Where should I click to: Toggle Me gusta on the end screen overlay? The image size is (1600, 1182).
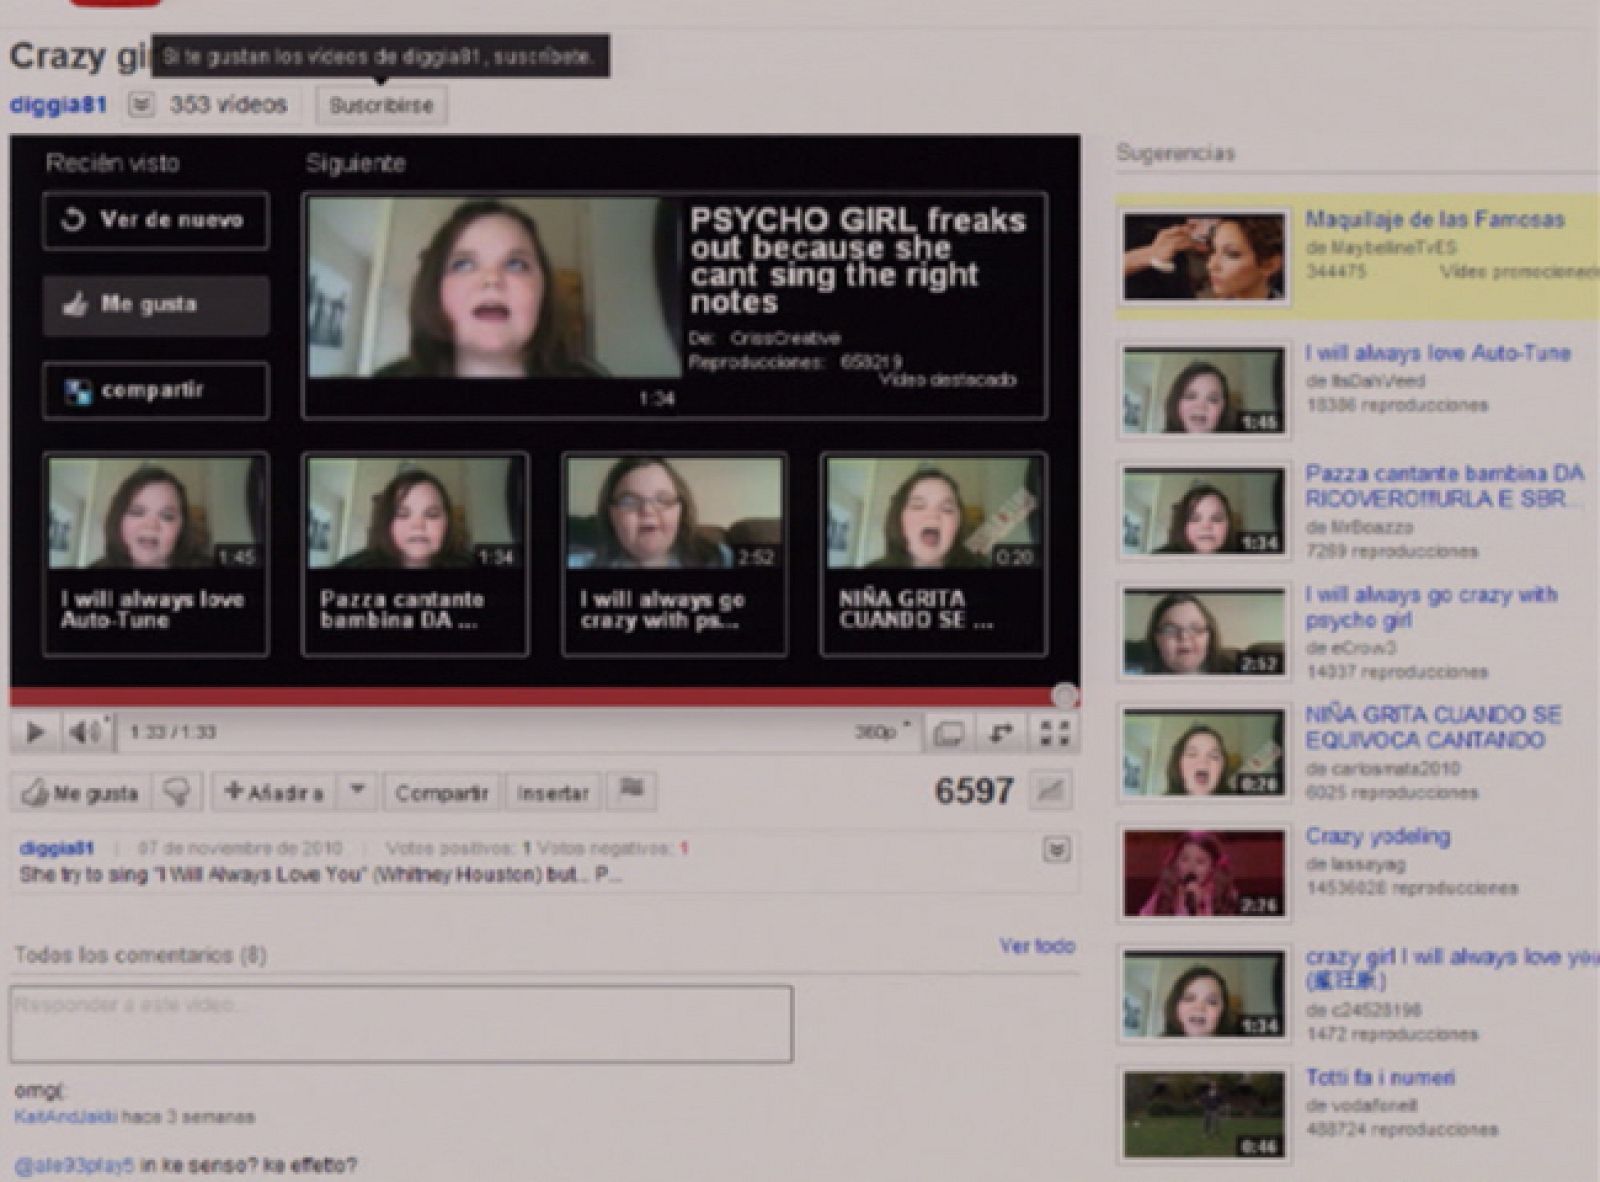coord(155,306)
